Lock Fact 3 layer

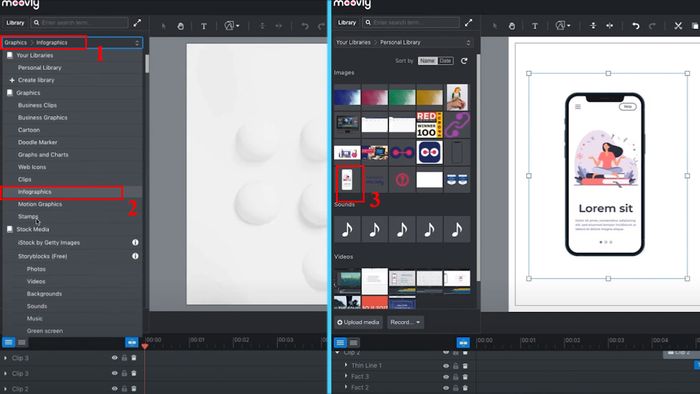(456, 377)
